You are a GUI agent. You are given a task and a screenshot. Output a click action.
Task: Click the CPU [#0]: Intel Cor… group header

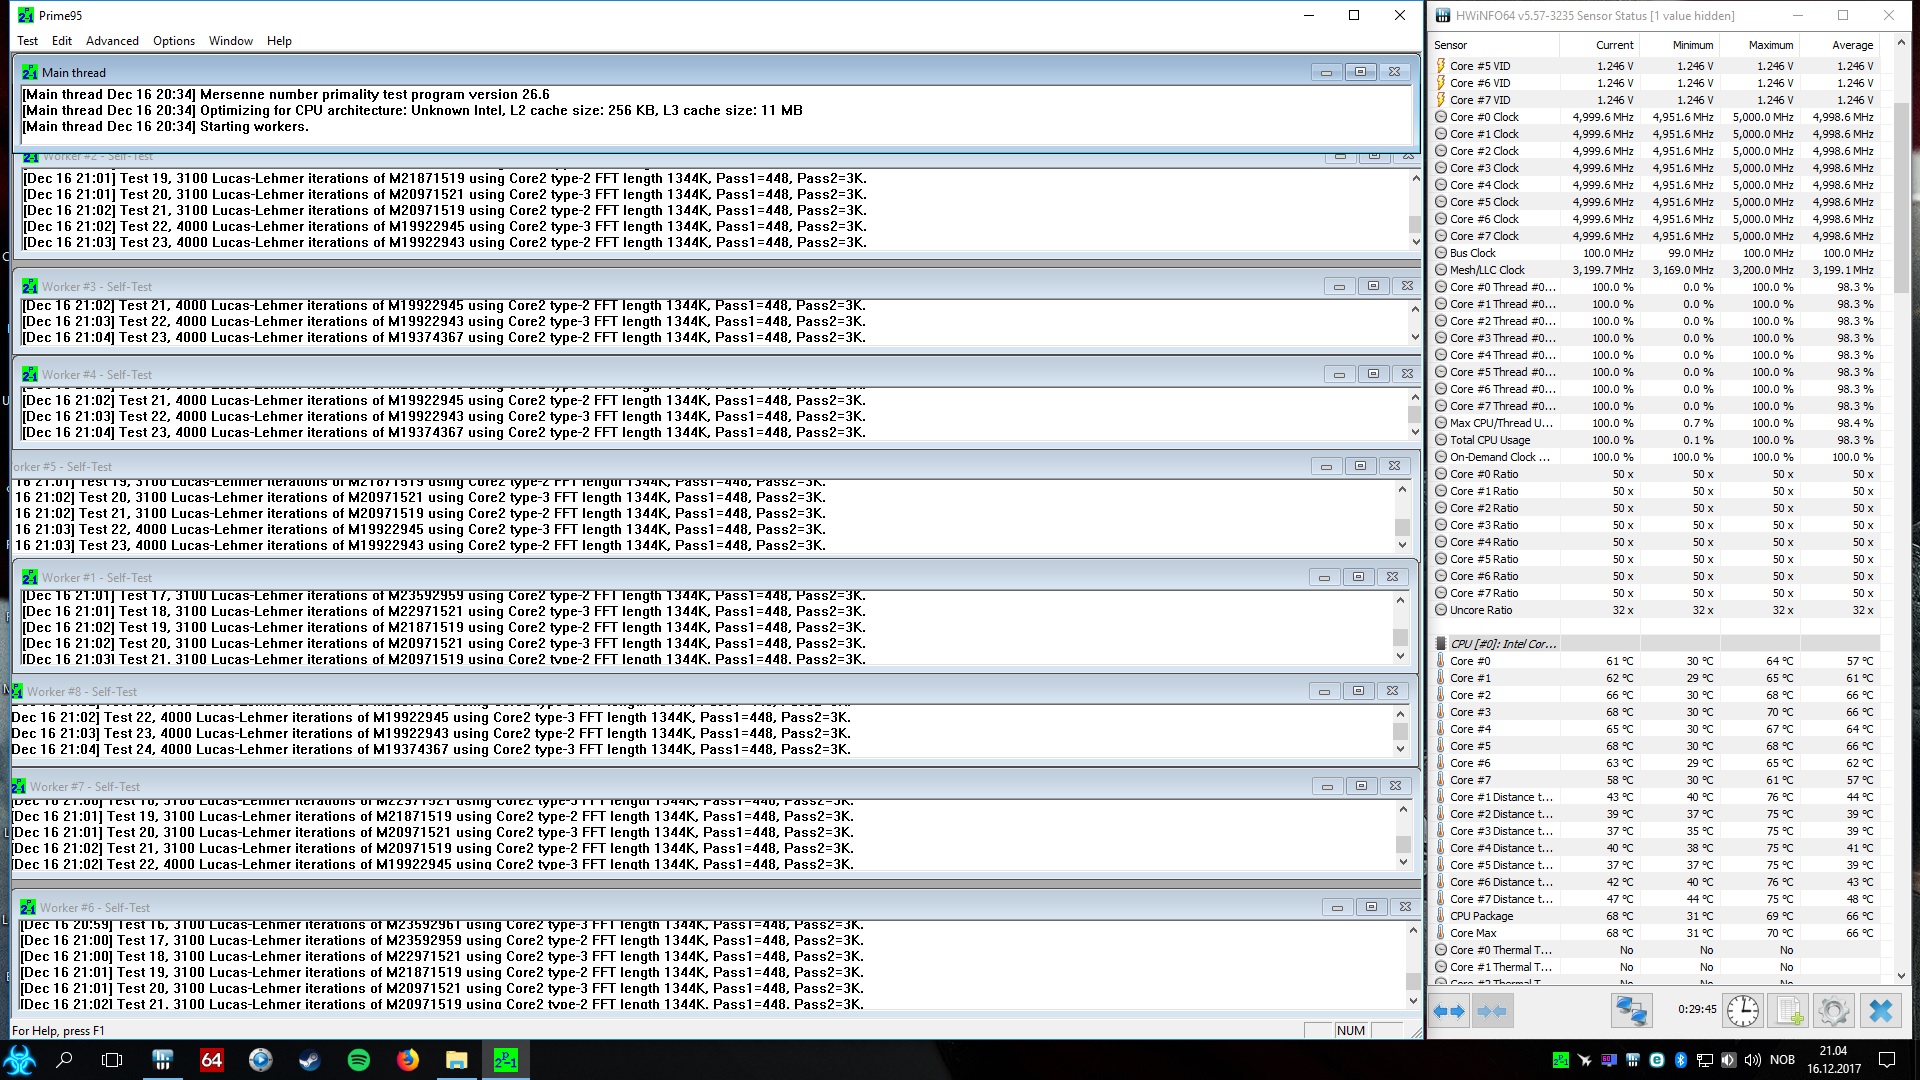pos(1655,644)
